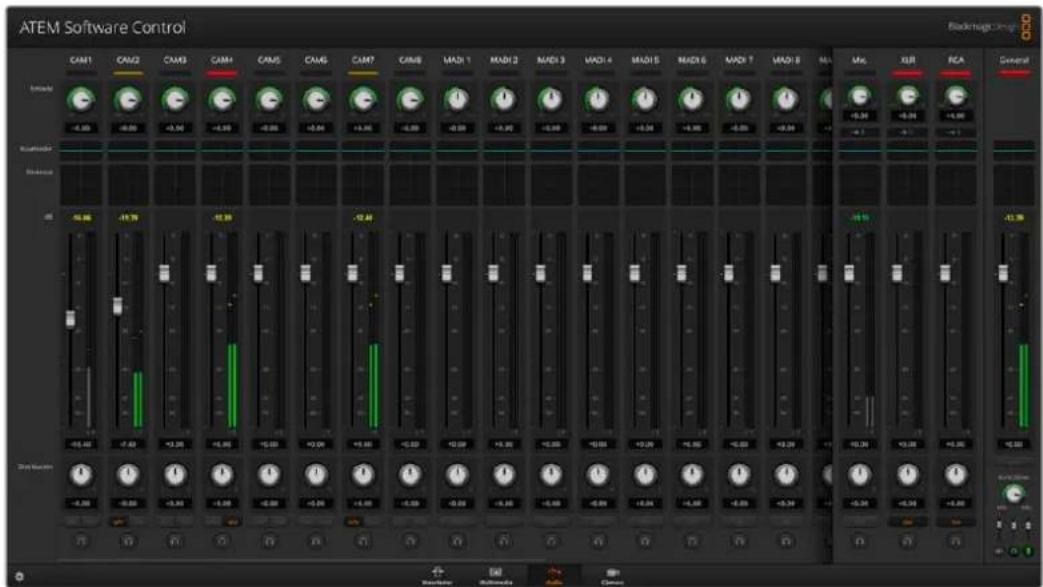
Task: Click the CAM2 channel fader handle
Action: (x=118, y=306)
